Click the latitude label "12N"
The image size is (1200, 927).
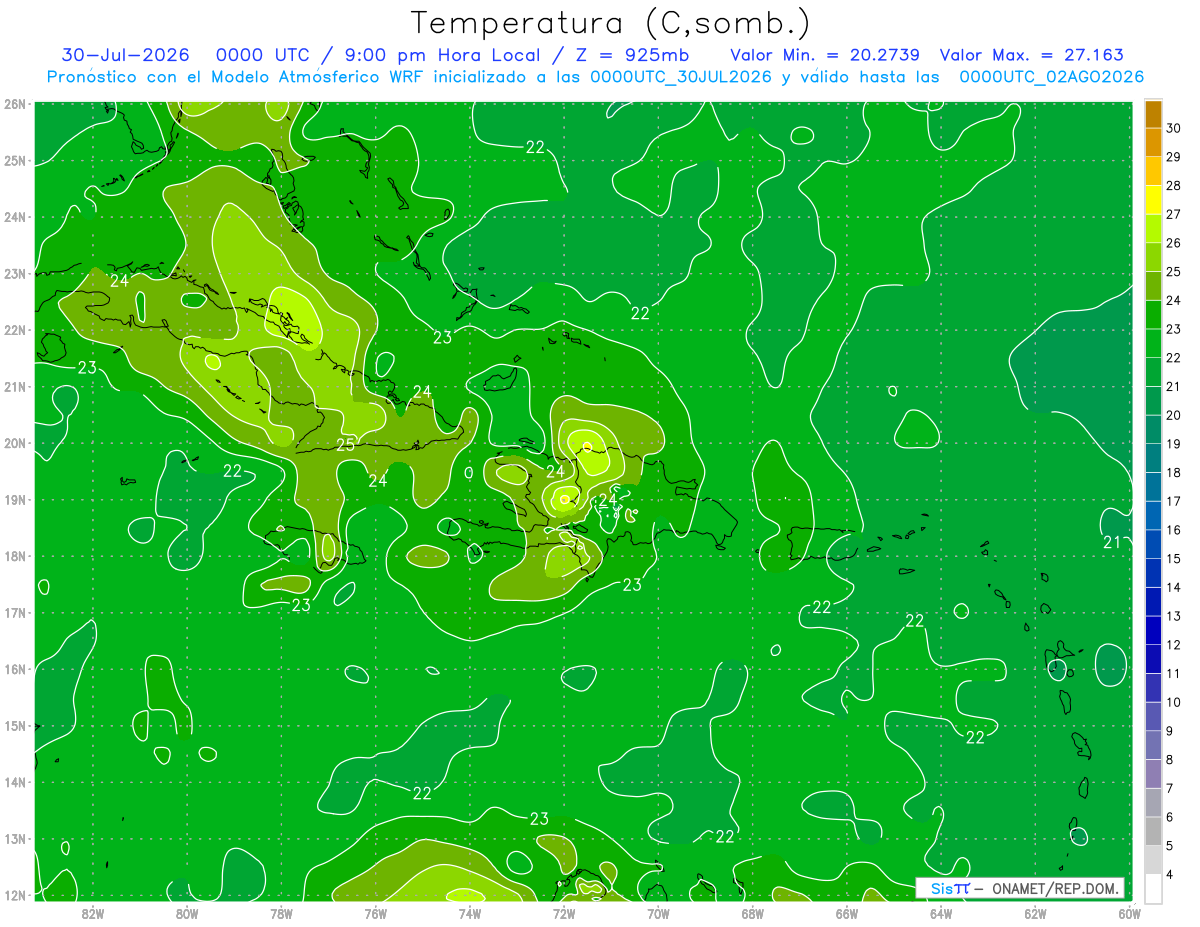point(16,895)
